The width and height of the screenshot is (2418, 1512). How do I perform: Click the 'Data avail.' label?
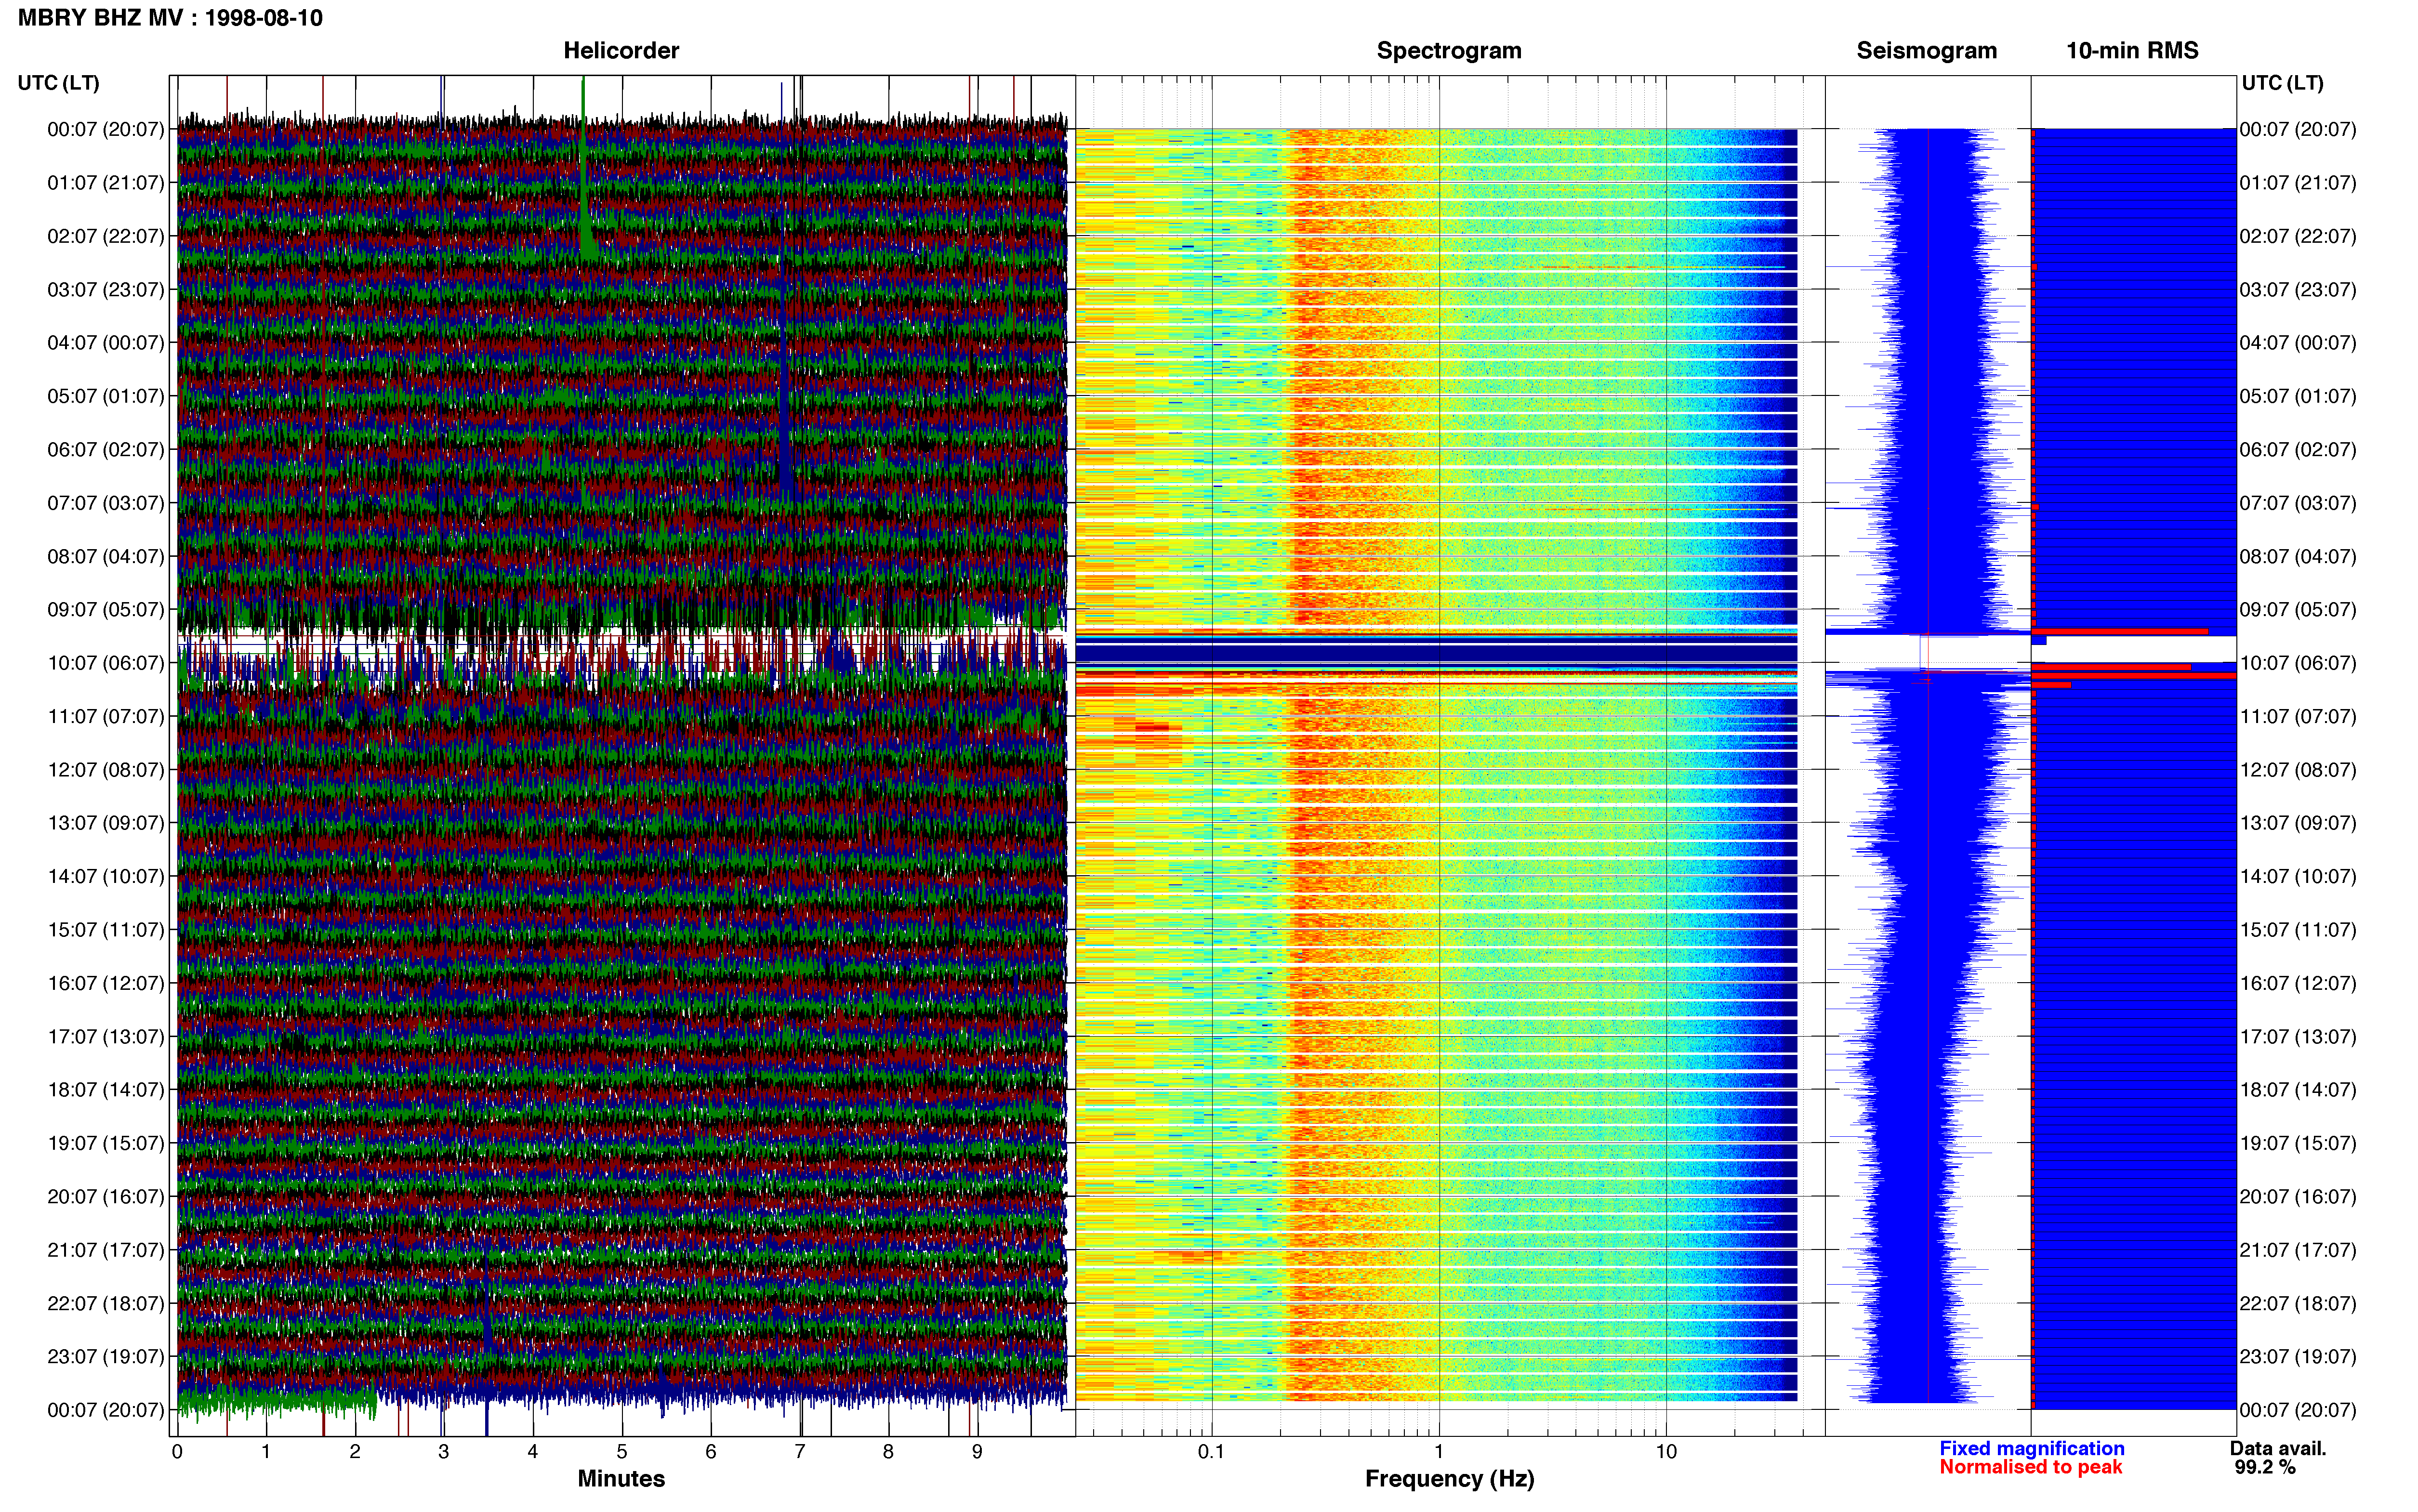point(2278,1449)
